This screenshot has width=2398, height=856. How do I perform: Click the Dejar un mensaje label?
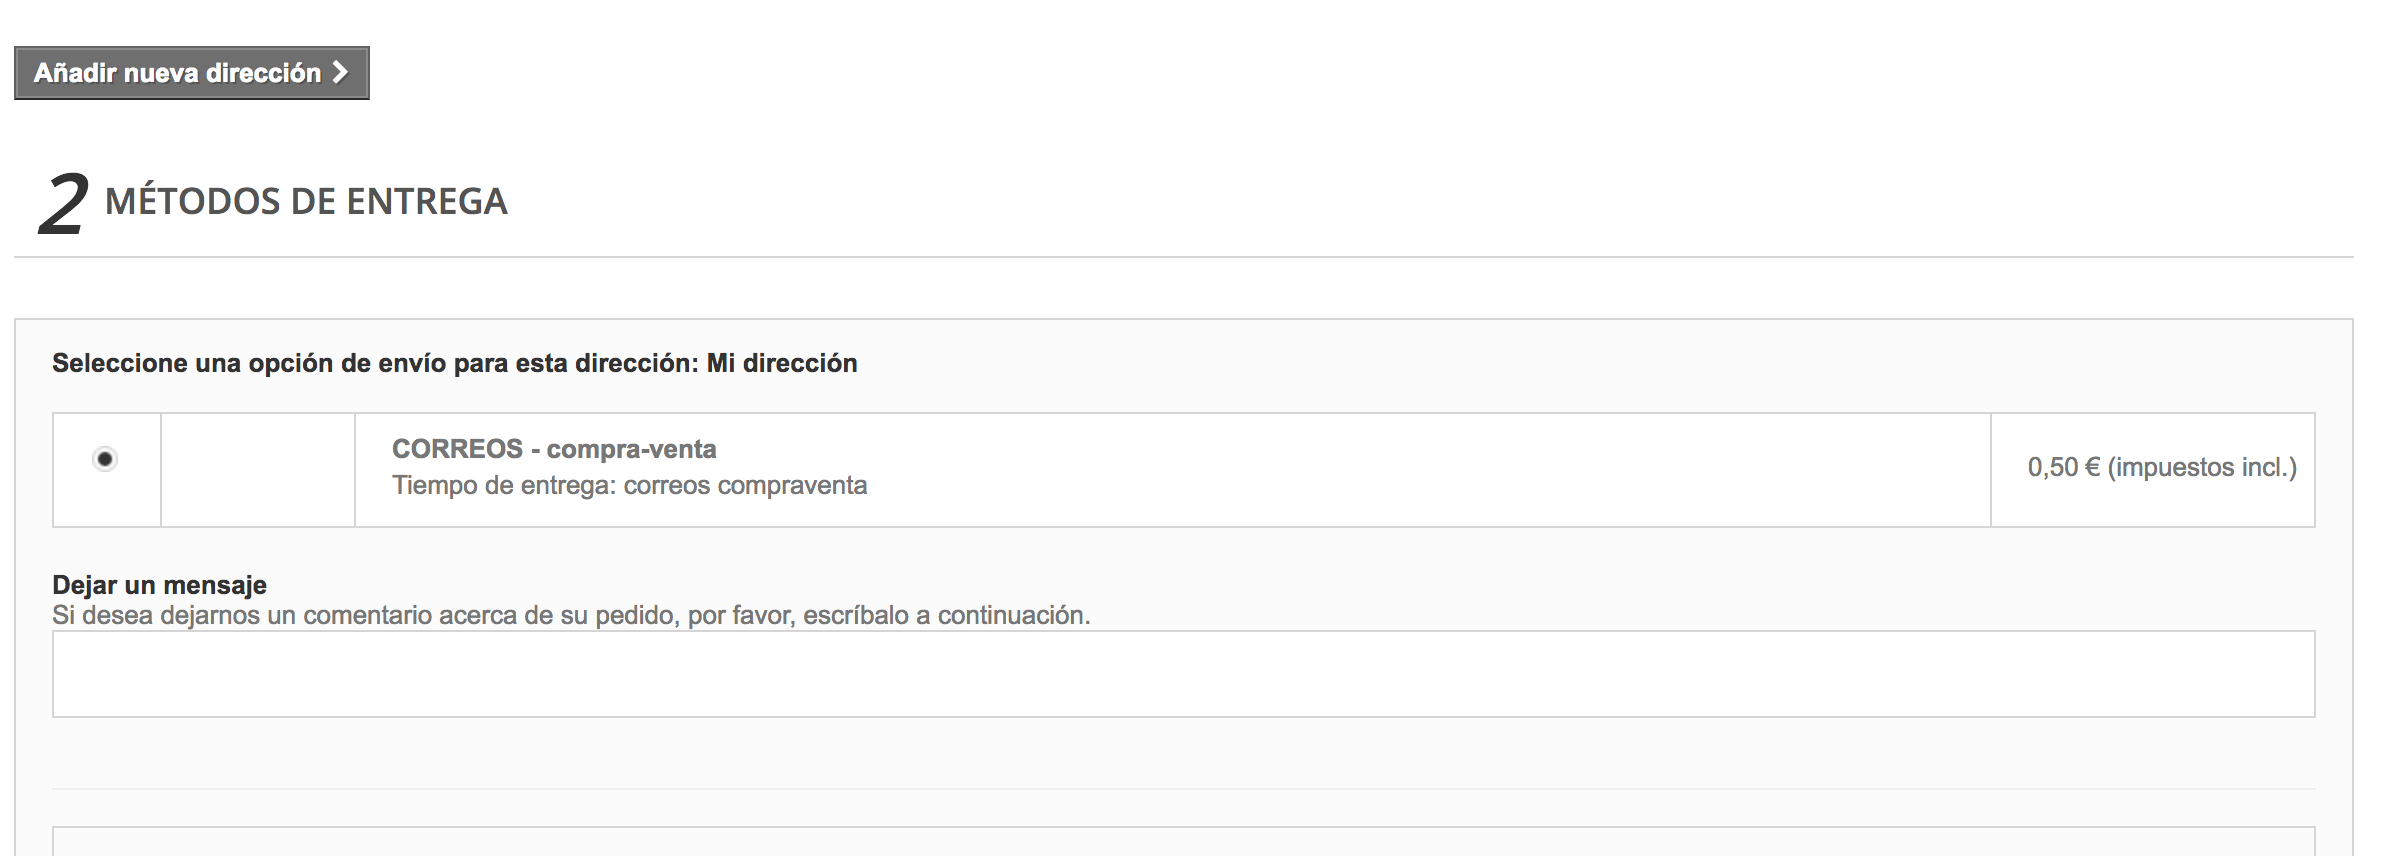pyautogui.click(x=159, y=585)
